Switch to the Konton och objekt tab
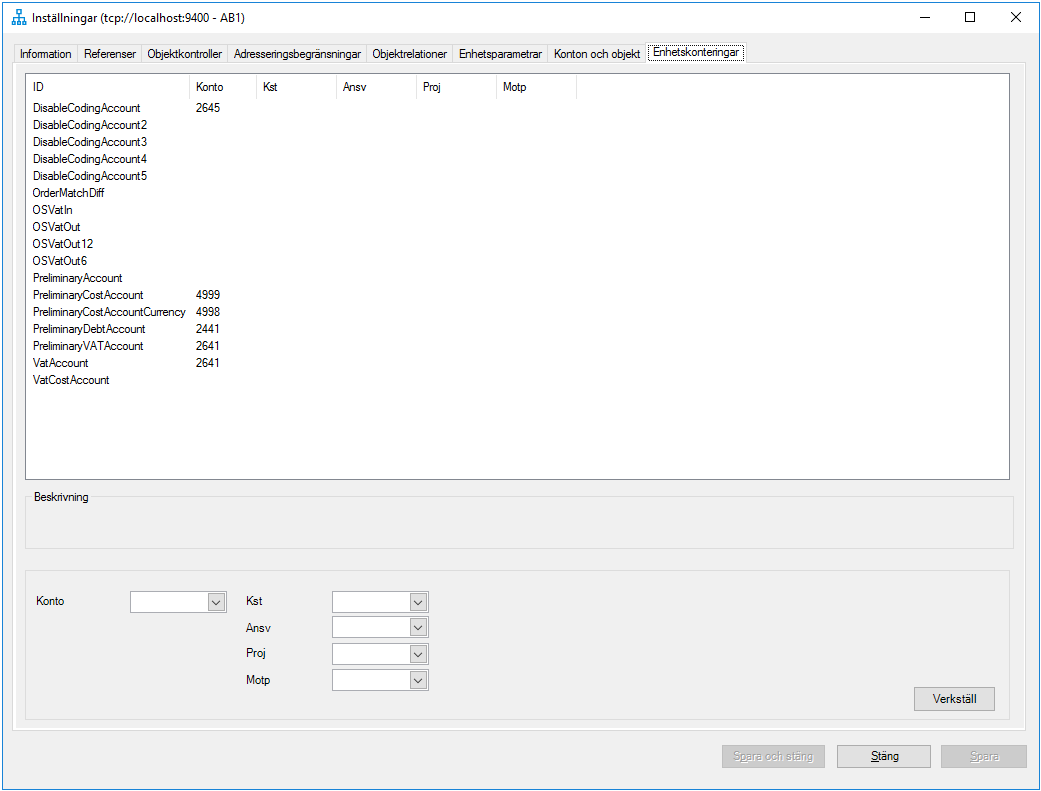The width and height of the screenshot is (1041, 791). pyautogui.click(x=596, y=54)
